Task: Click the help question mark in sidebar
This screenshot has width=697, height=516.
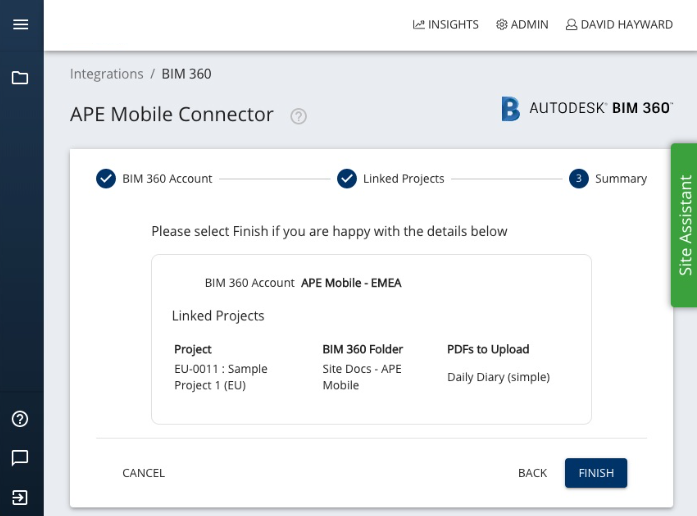Action: (x=20, y=419)
